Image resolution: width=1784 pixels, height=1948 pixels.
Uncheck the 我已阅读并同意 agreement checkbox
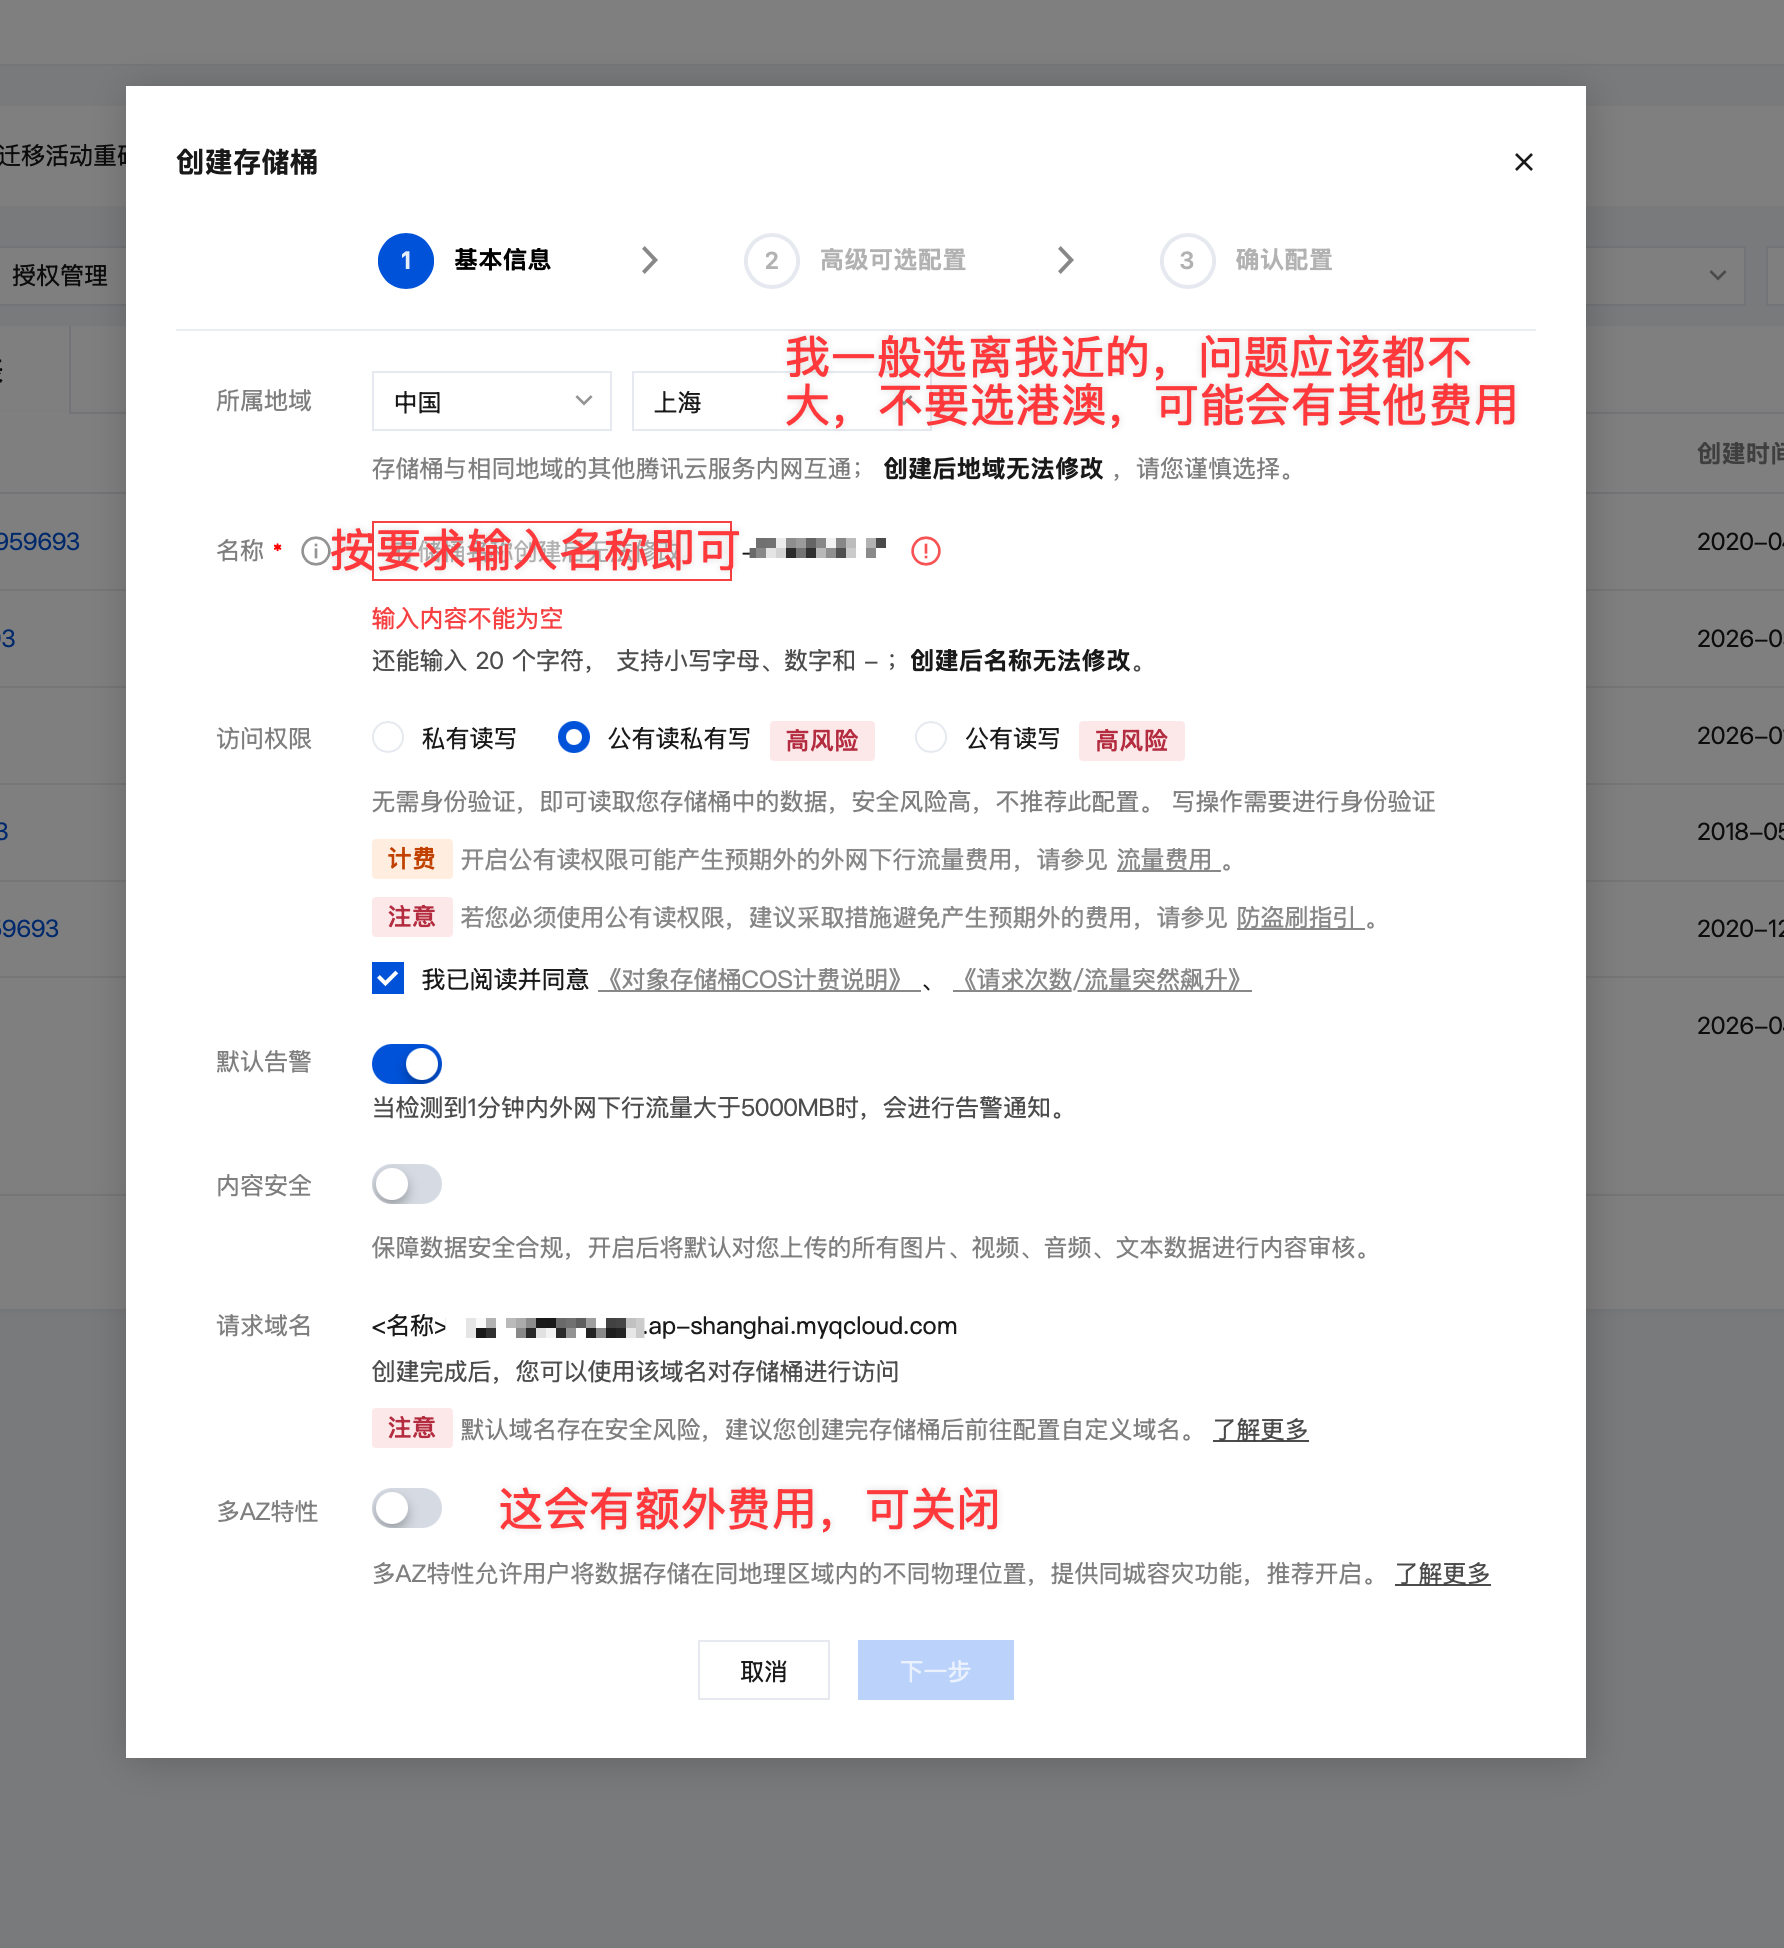coord(387,979)
